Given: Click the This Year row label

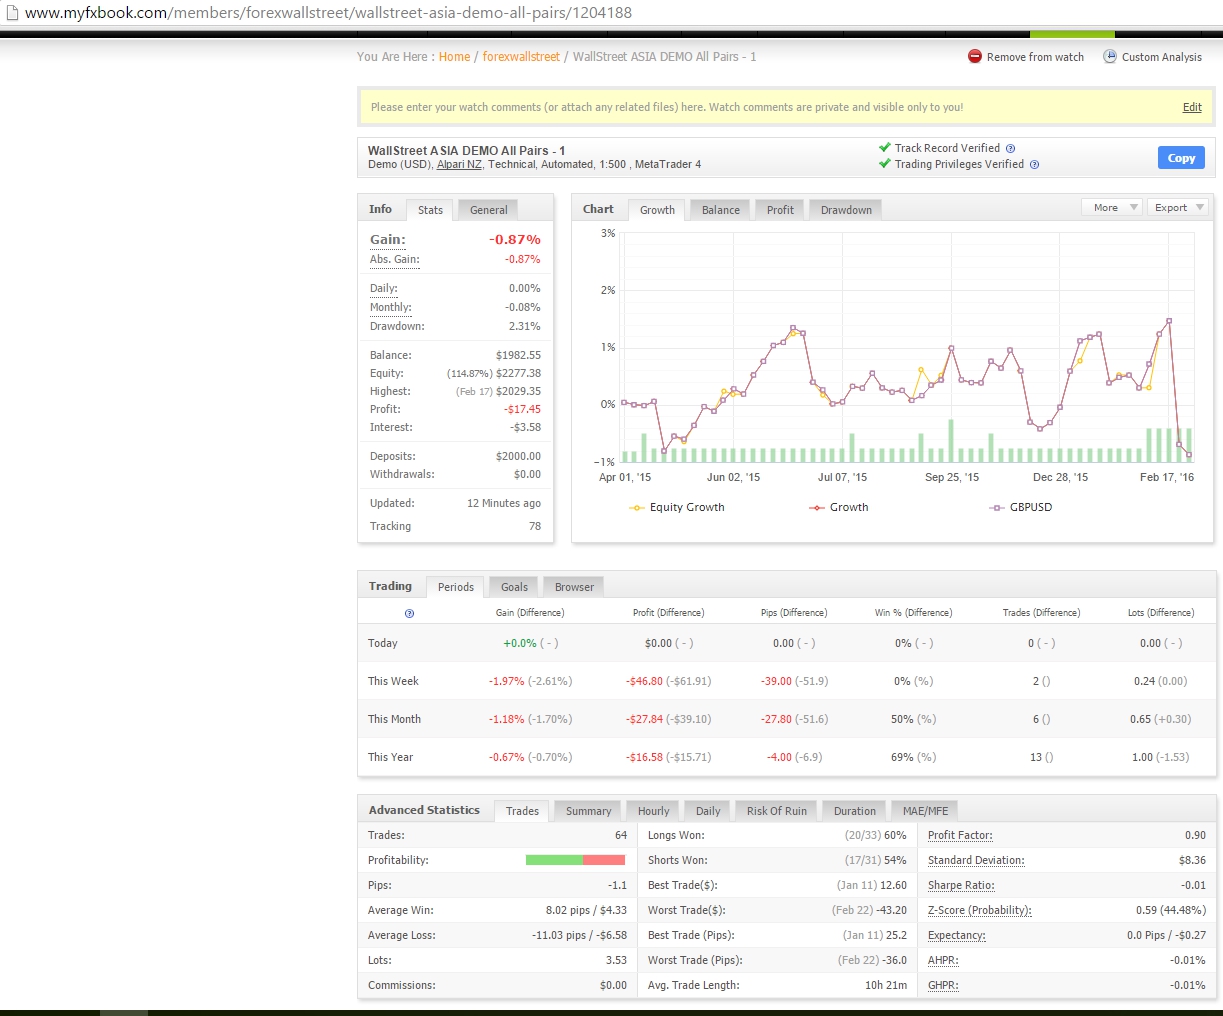Looking at the screenshot, I should pos(390,757).
